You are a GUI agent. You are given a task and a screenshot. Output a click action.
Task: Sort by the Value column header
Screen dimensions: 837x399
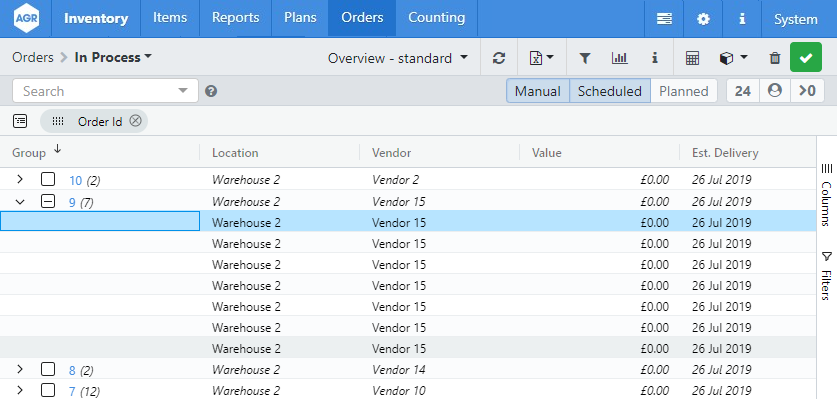599,152
